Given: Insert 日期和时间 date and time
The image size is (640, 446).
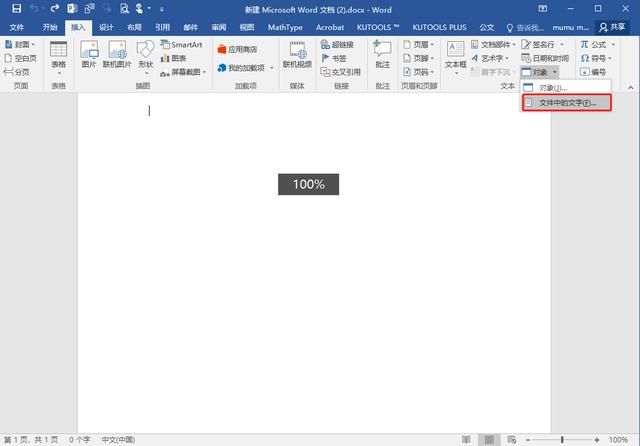Looking at the screenshot, I should tap(545, 58).
